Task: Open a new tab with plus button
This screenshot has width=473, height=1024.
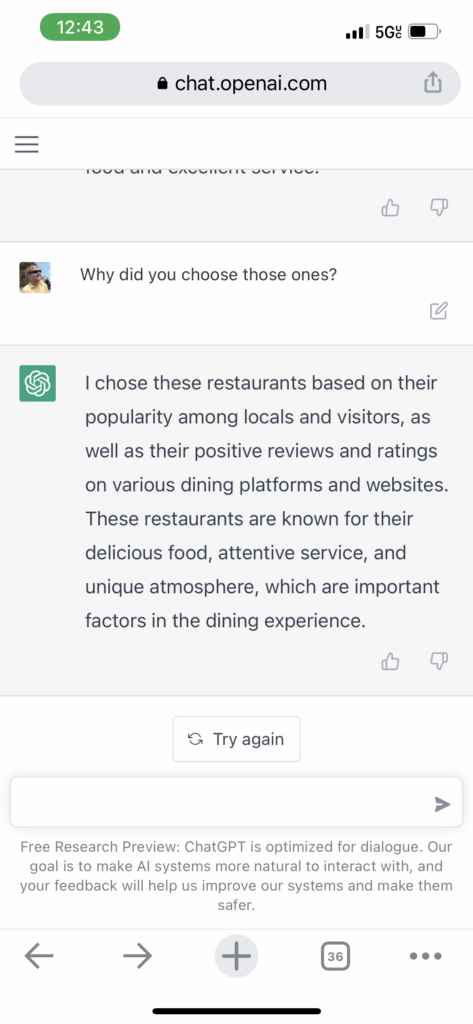Action: 236,957
